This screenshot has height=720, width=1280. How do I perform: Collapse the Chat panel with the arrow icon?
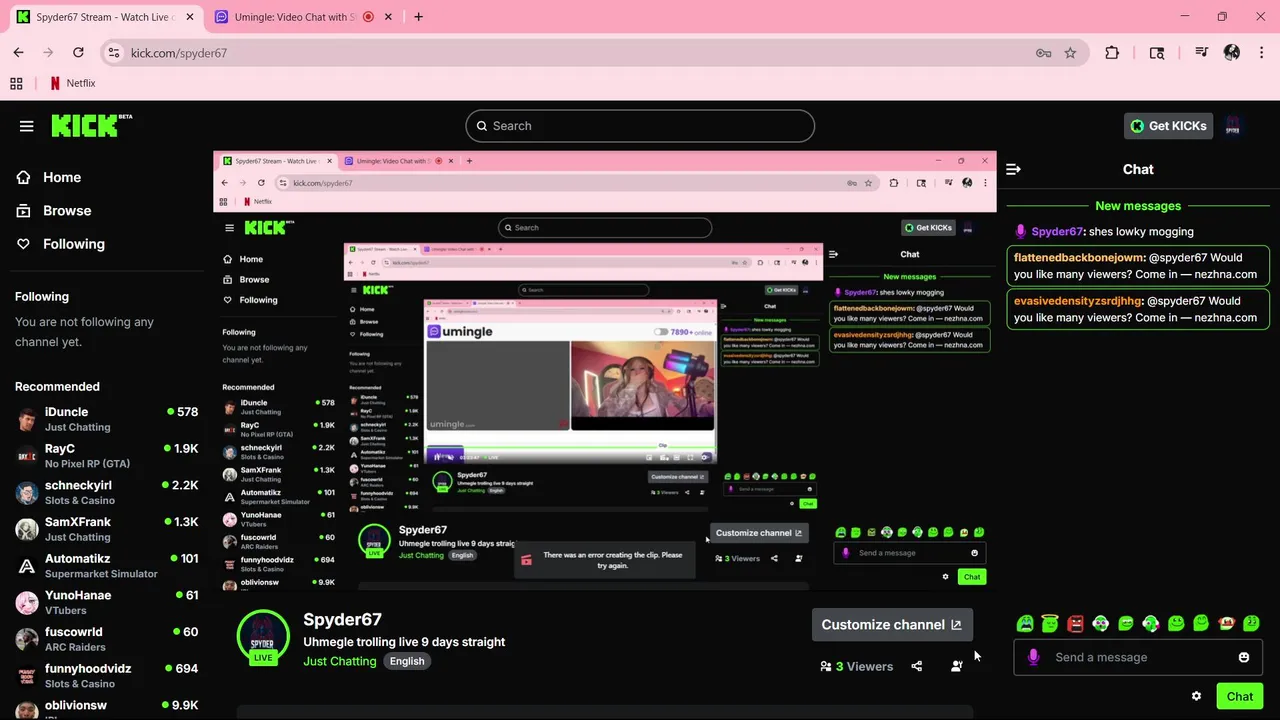(1013, 169)
